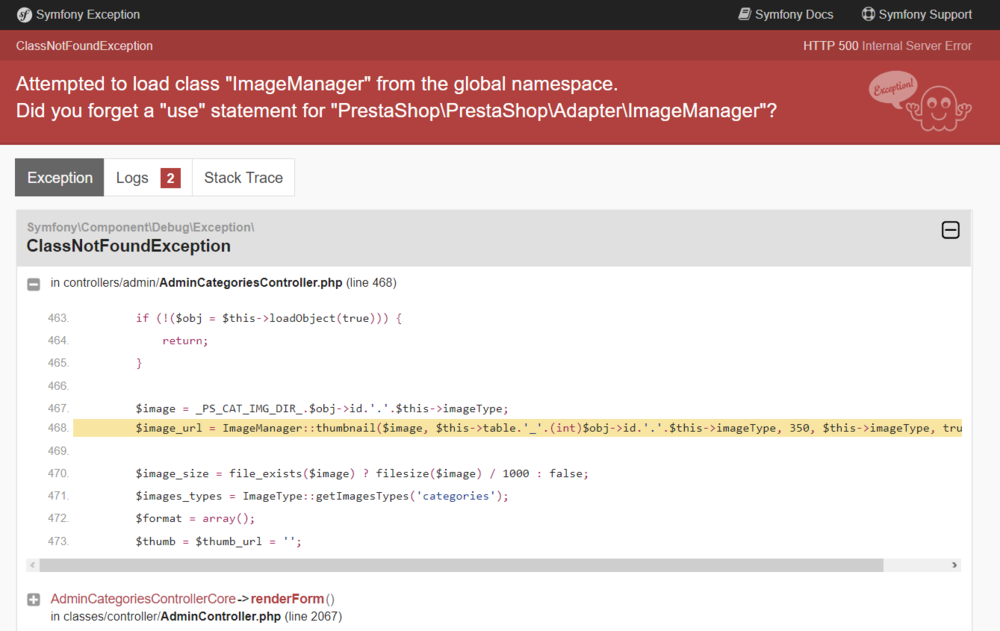The height and width of the screenshot is (631, 1000).
Task: Click code line 467 with $image assignment
Action: tap(321, 408)
